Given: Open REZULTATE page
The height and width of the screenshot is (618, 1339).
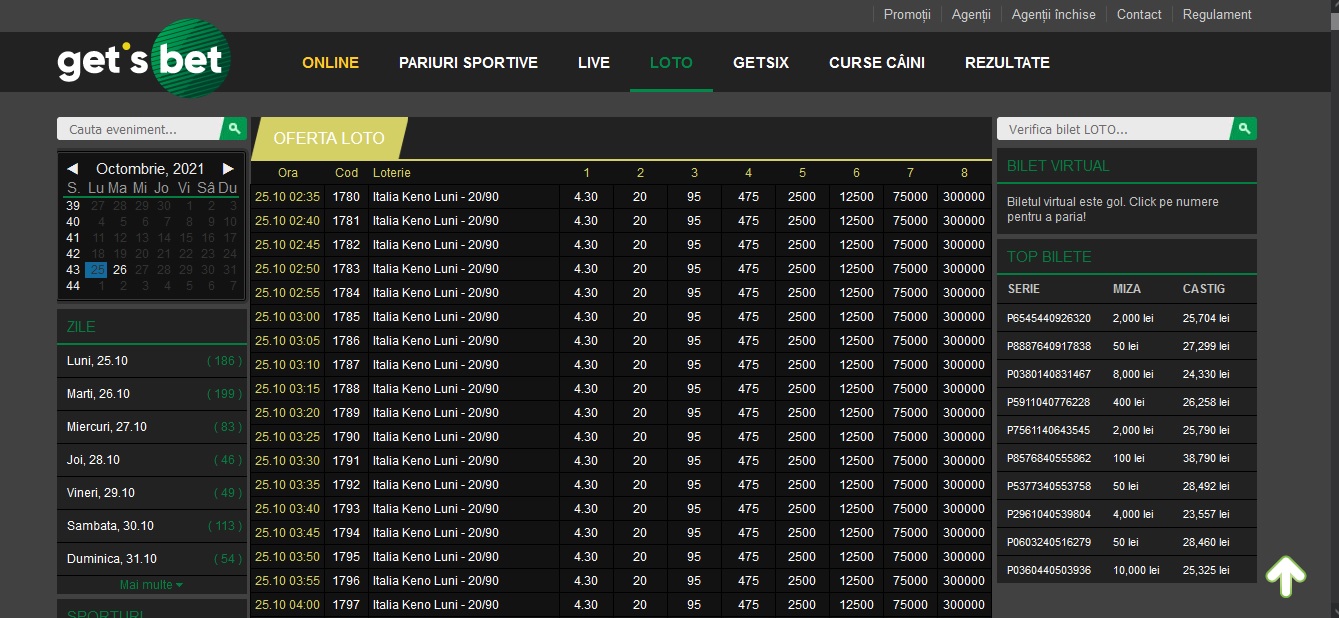Looking at the screenshot, I should click(1007, 62).
